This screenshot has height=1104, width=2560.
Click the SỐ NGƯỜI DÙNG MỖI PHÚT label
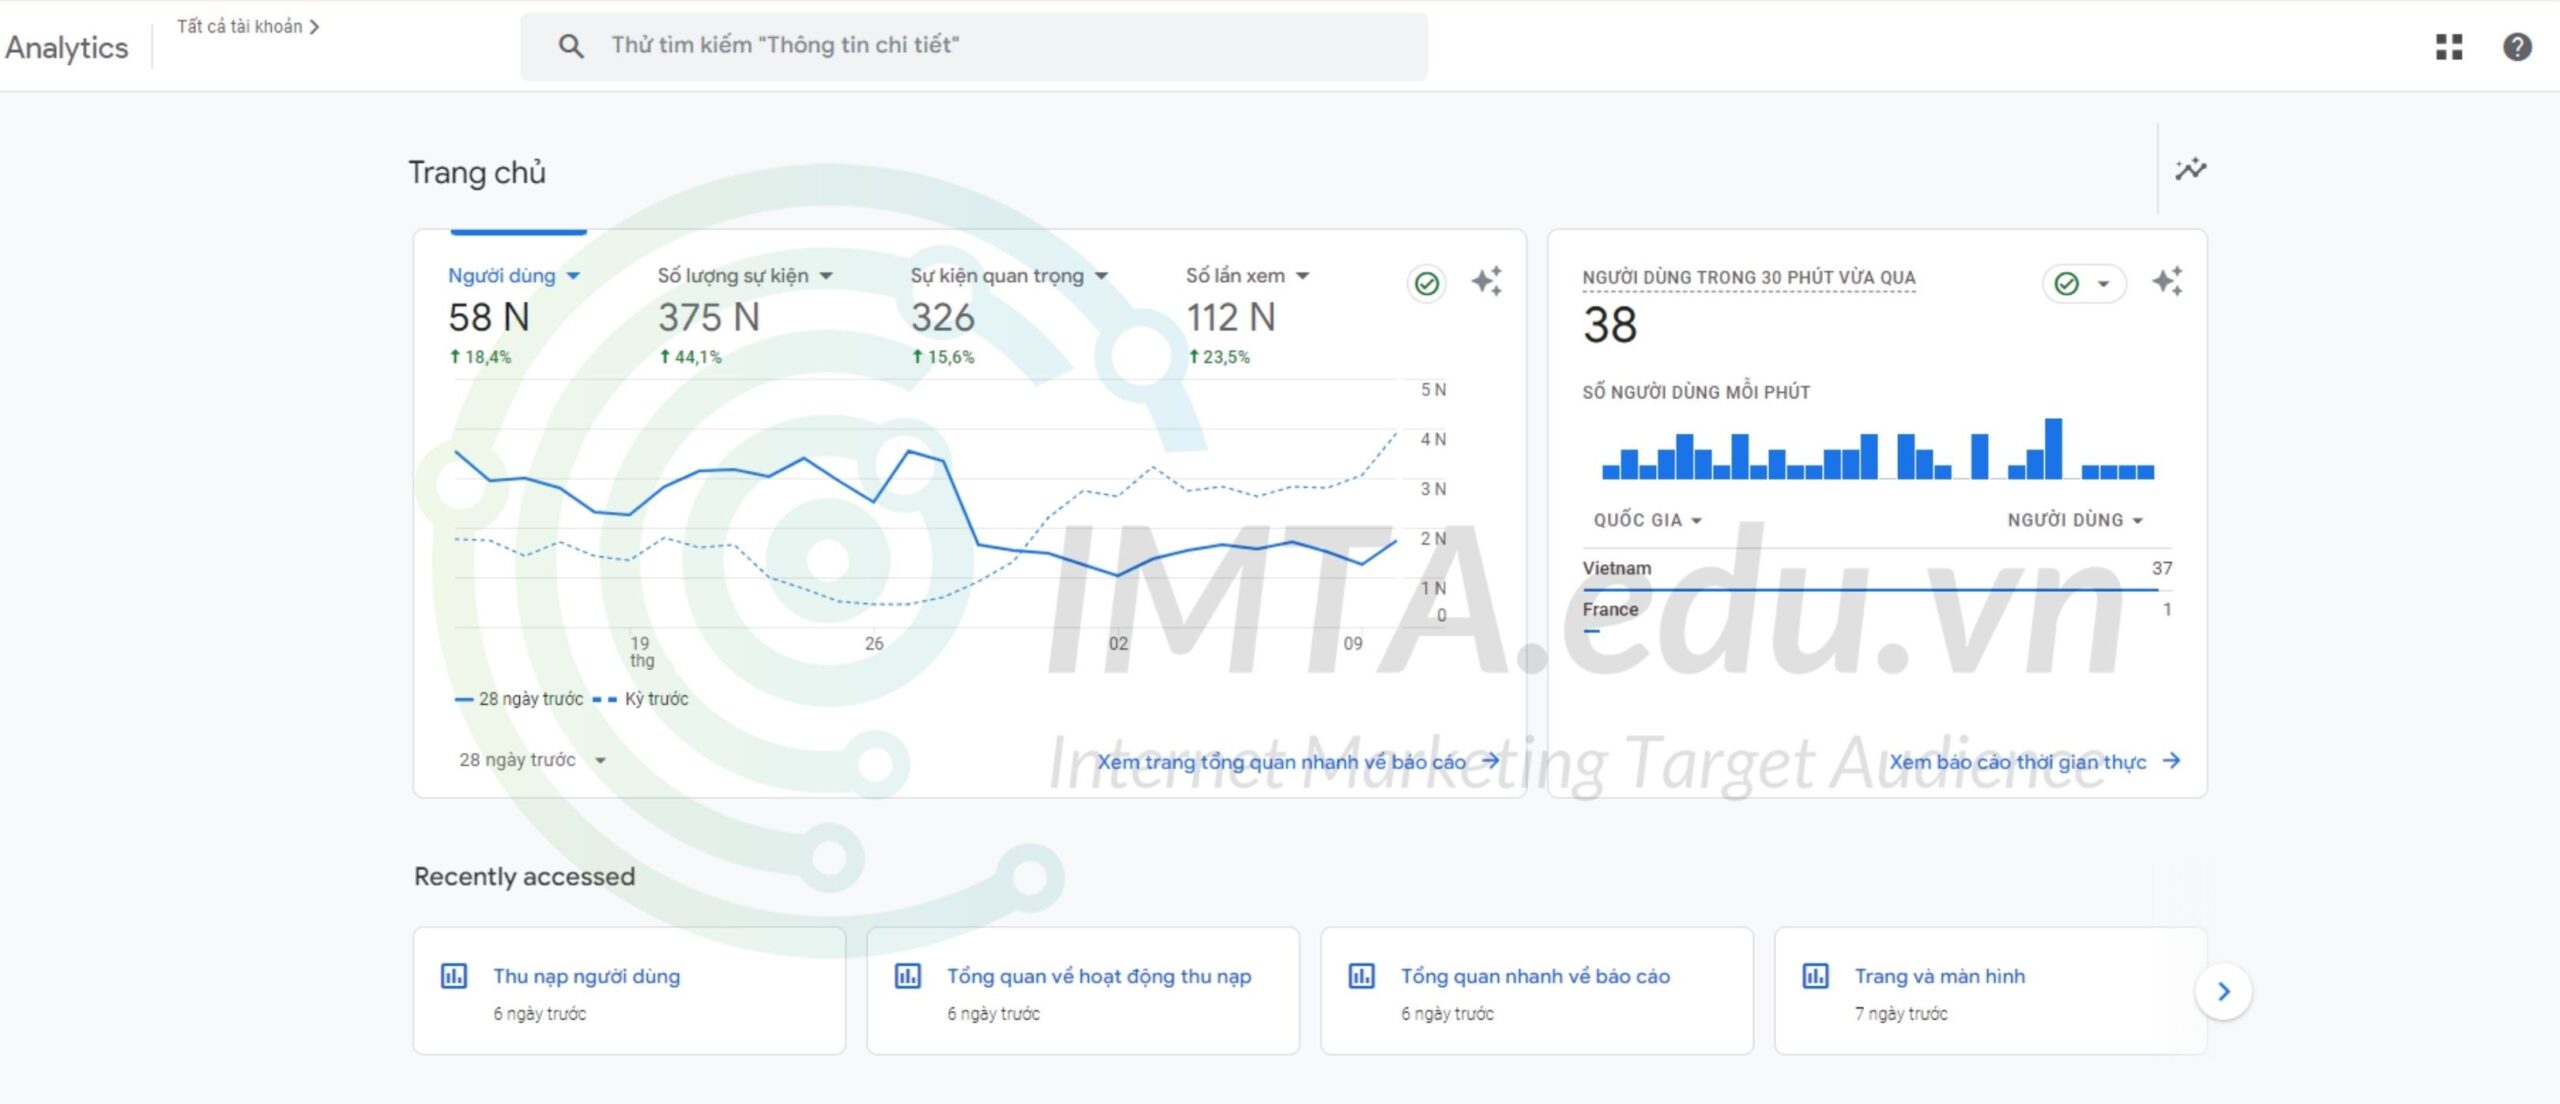coord(1696,393)
